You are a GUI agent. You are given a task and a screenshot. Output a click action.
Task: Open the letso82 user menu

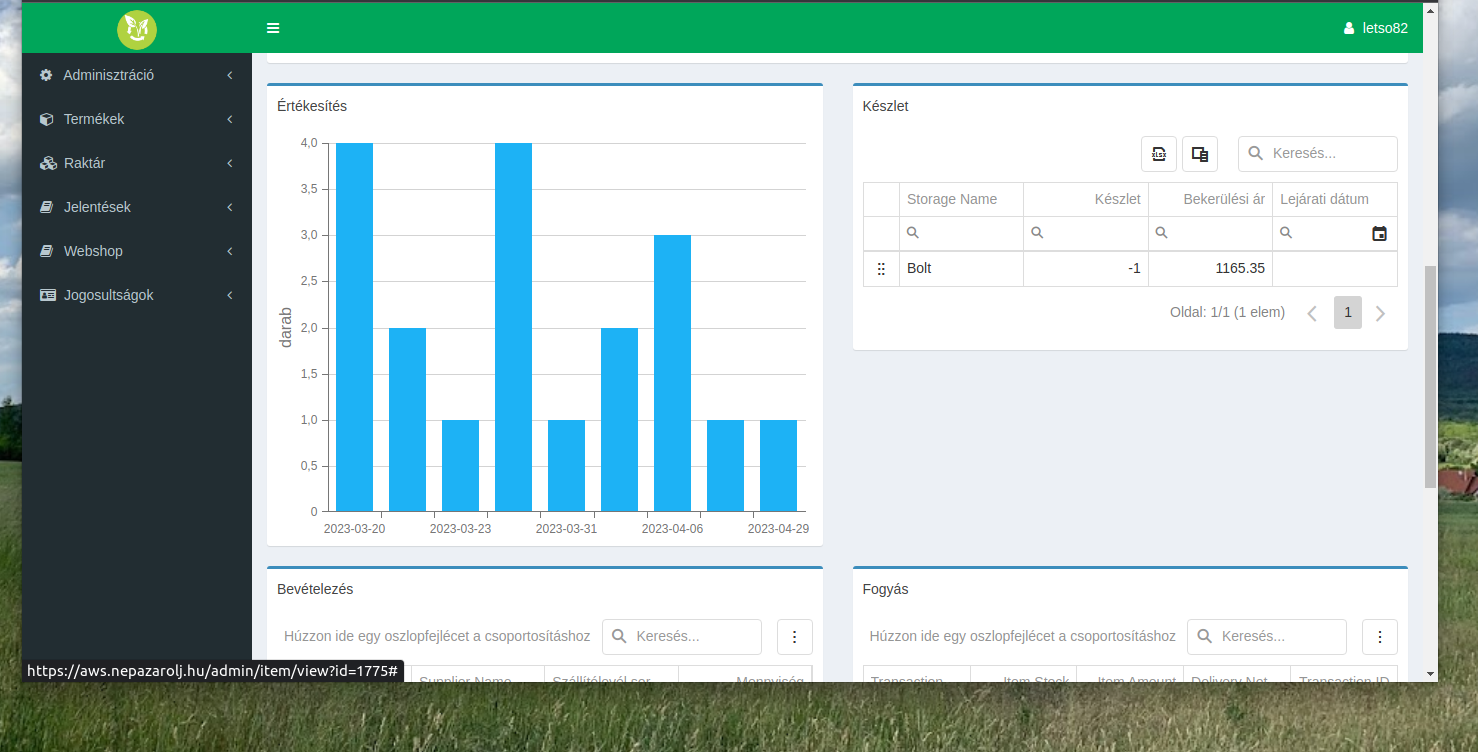point(1375,28)
